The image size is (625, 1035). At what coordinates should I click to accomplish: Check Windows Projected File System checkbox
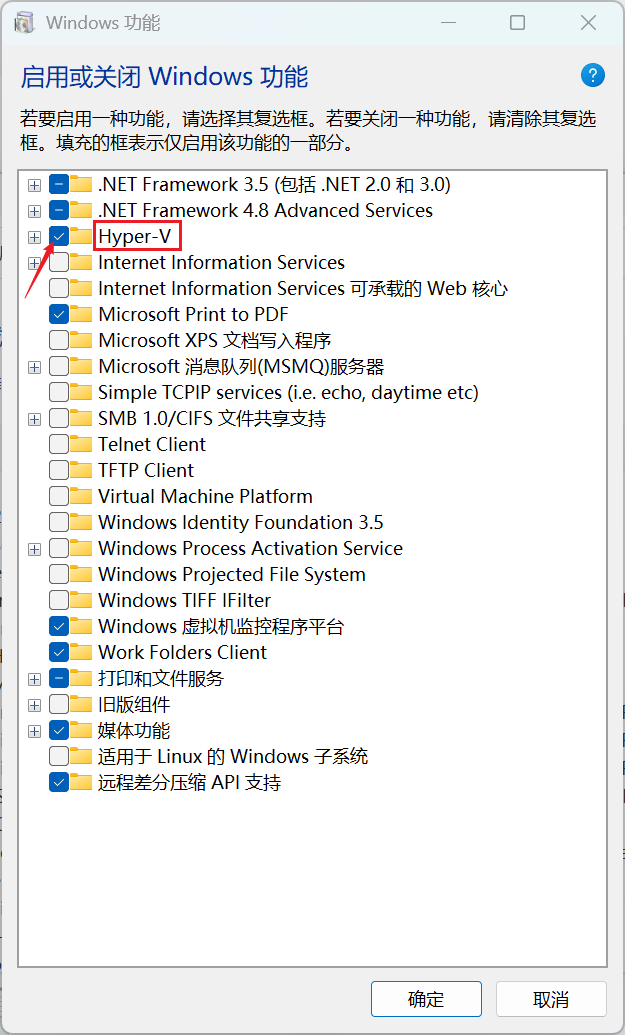(x=59, y=574)
